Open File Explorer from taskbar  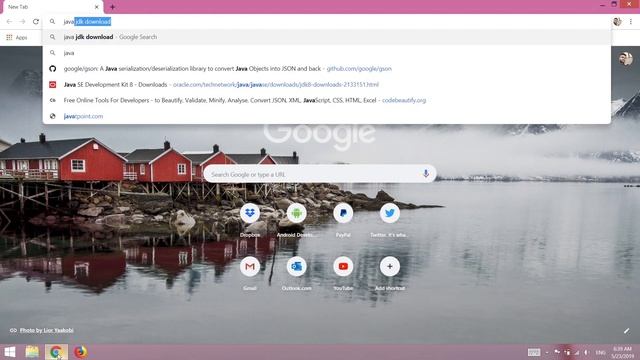32,352
